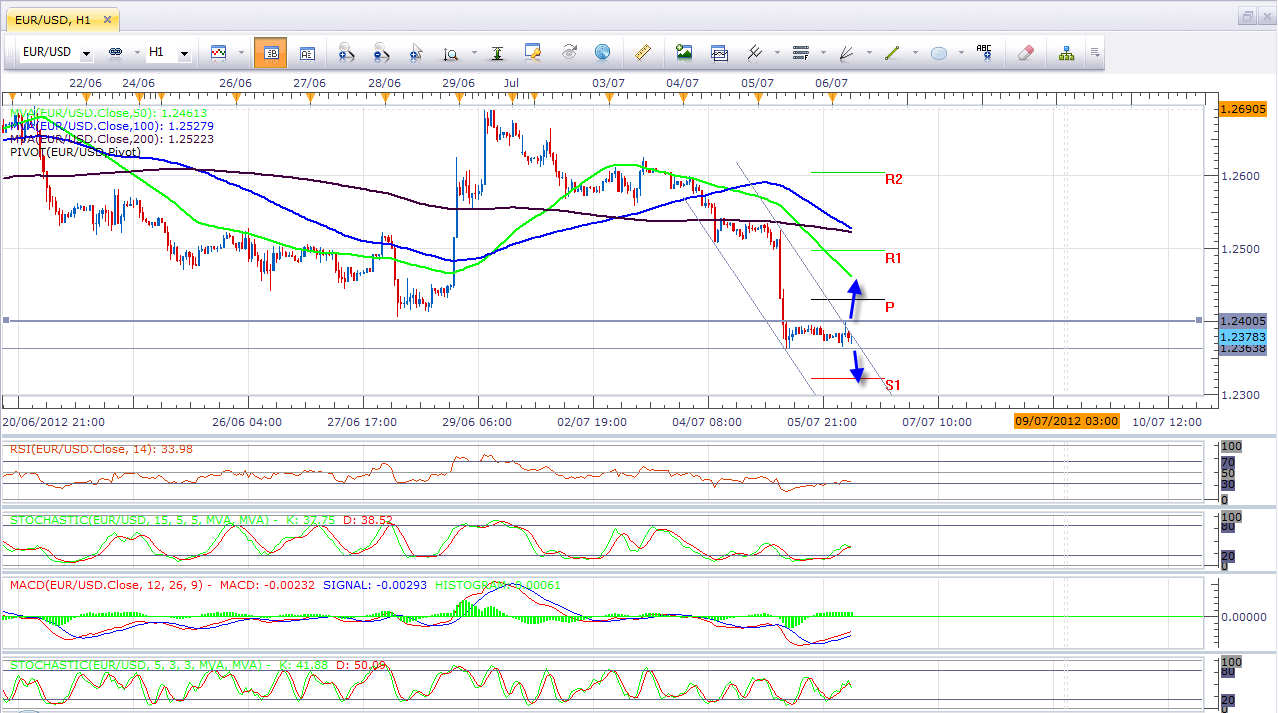
Task: Open the chart type line-chart icon
Action: click(x=218, y=52)
